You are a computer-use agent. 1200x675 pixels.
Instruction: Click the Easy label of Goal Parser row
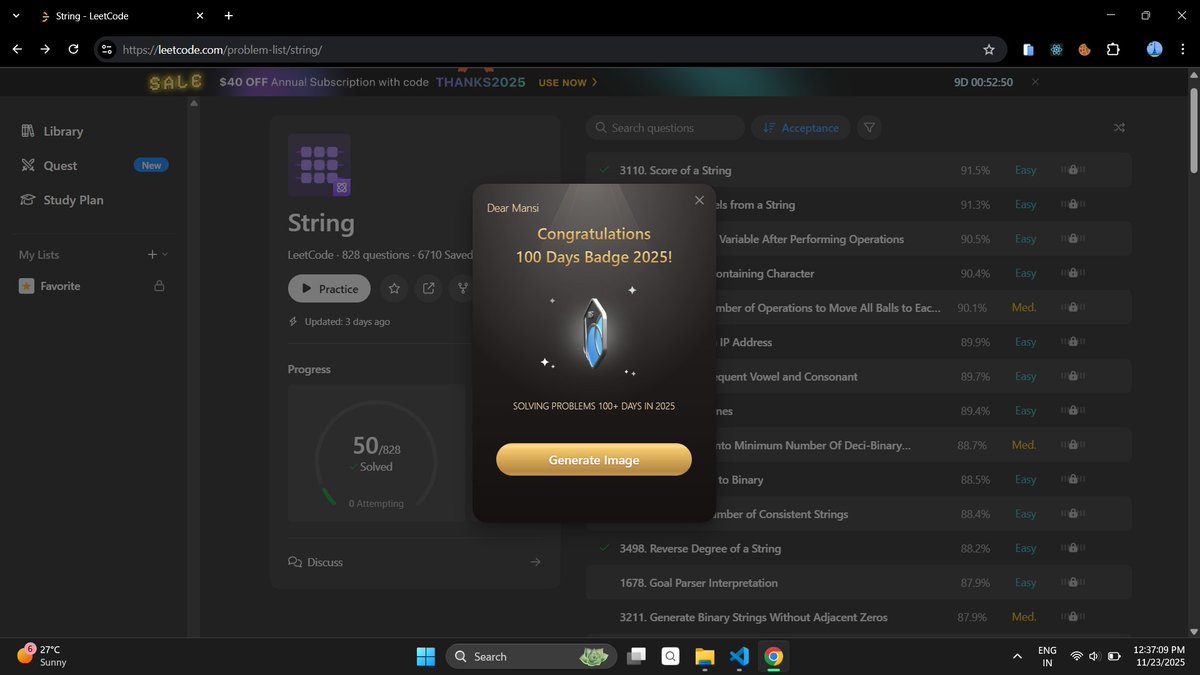click(1025, 583)
